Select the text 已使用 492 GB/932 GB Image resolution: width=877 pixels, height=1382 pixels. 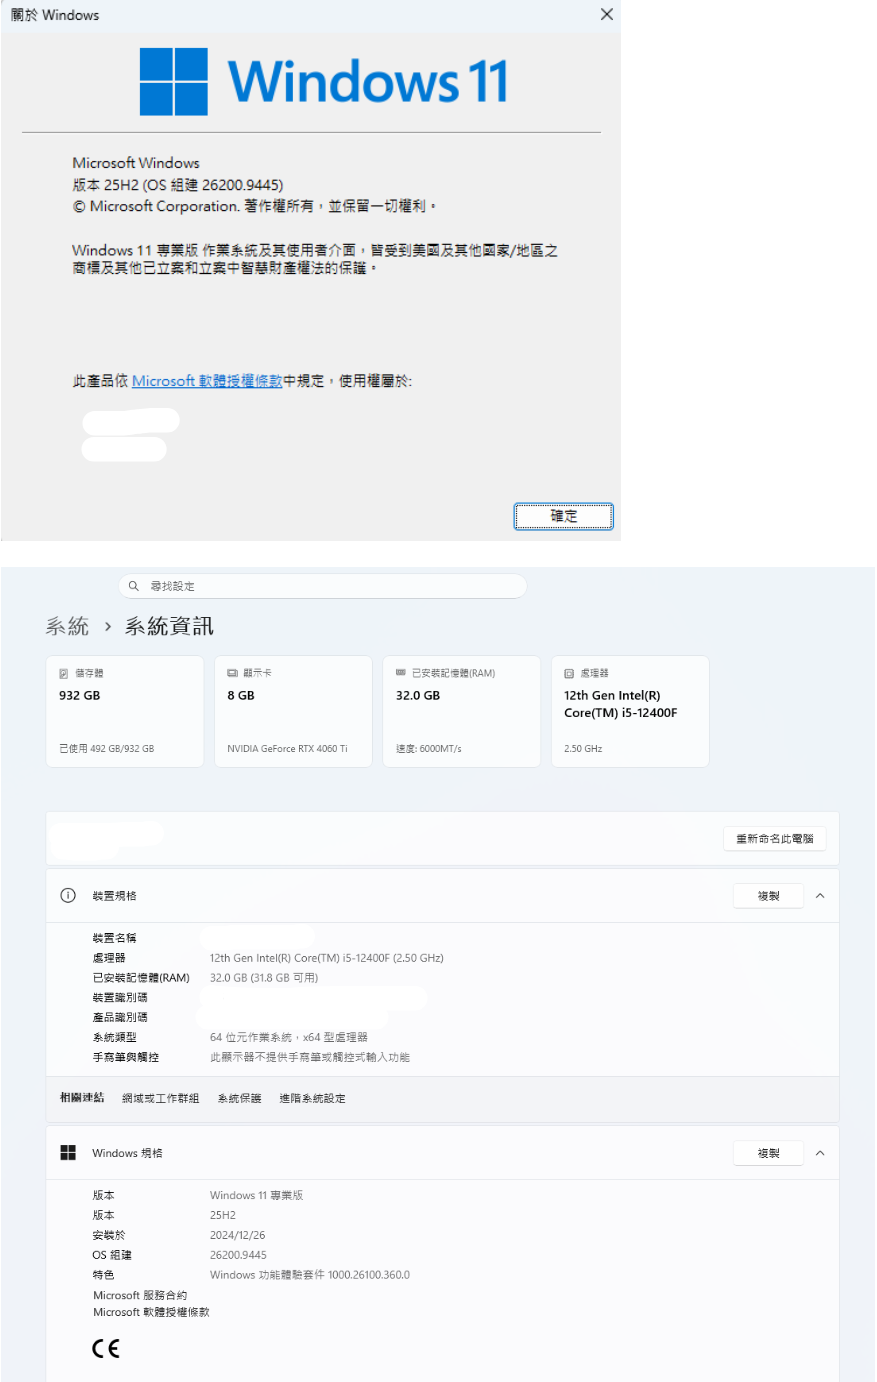click(x=107, y=748)
